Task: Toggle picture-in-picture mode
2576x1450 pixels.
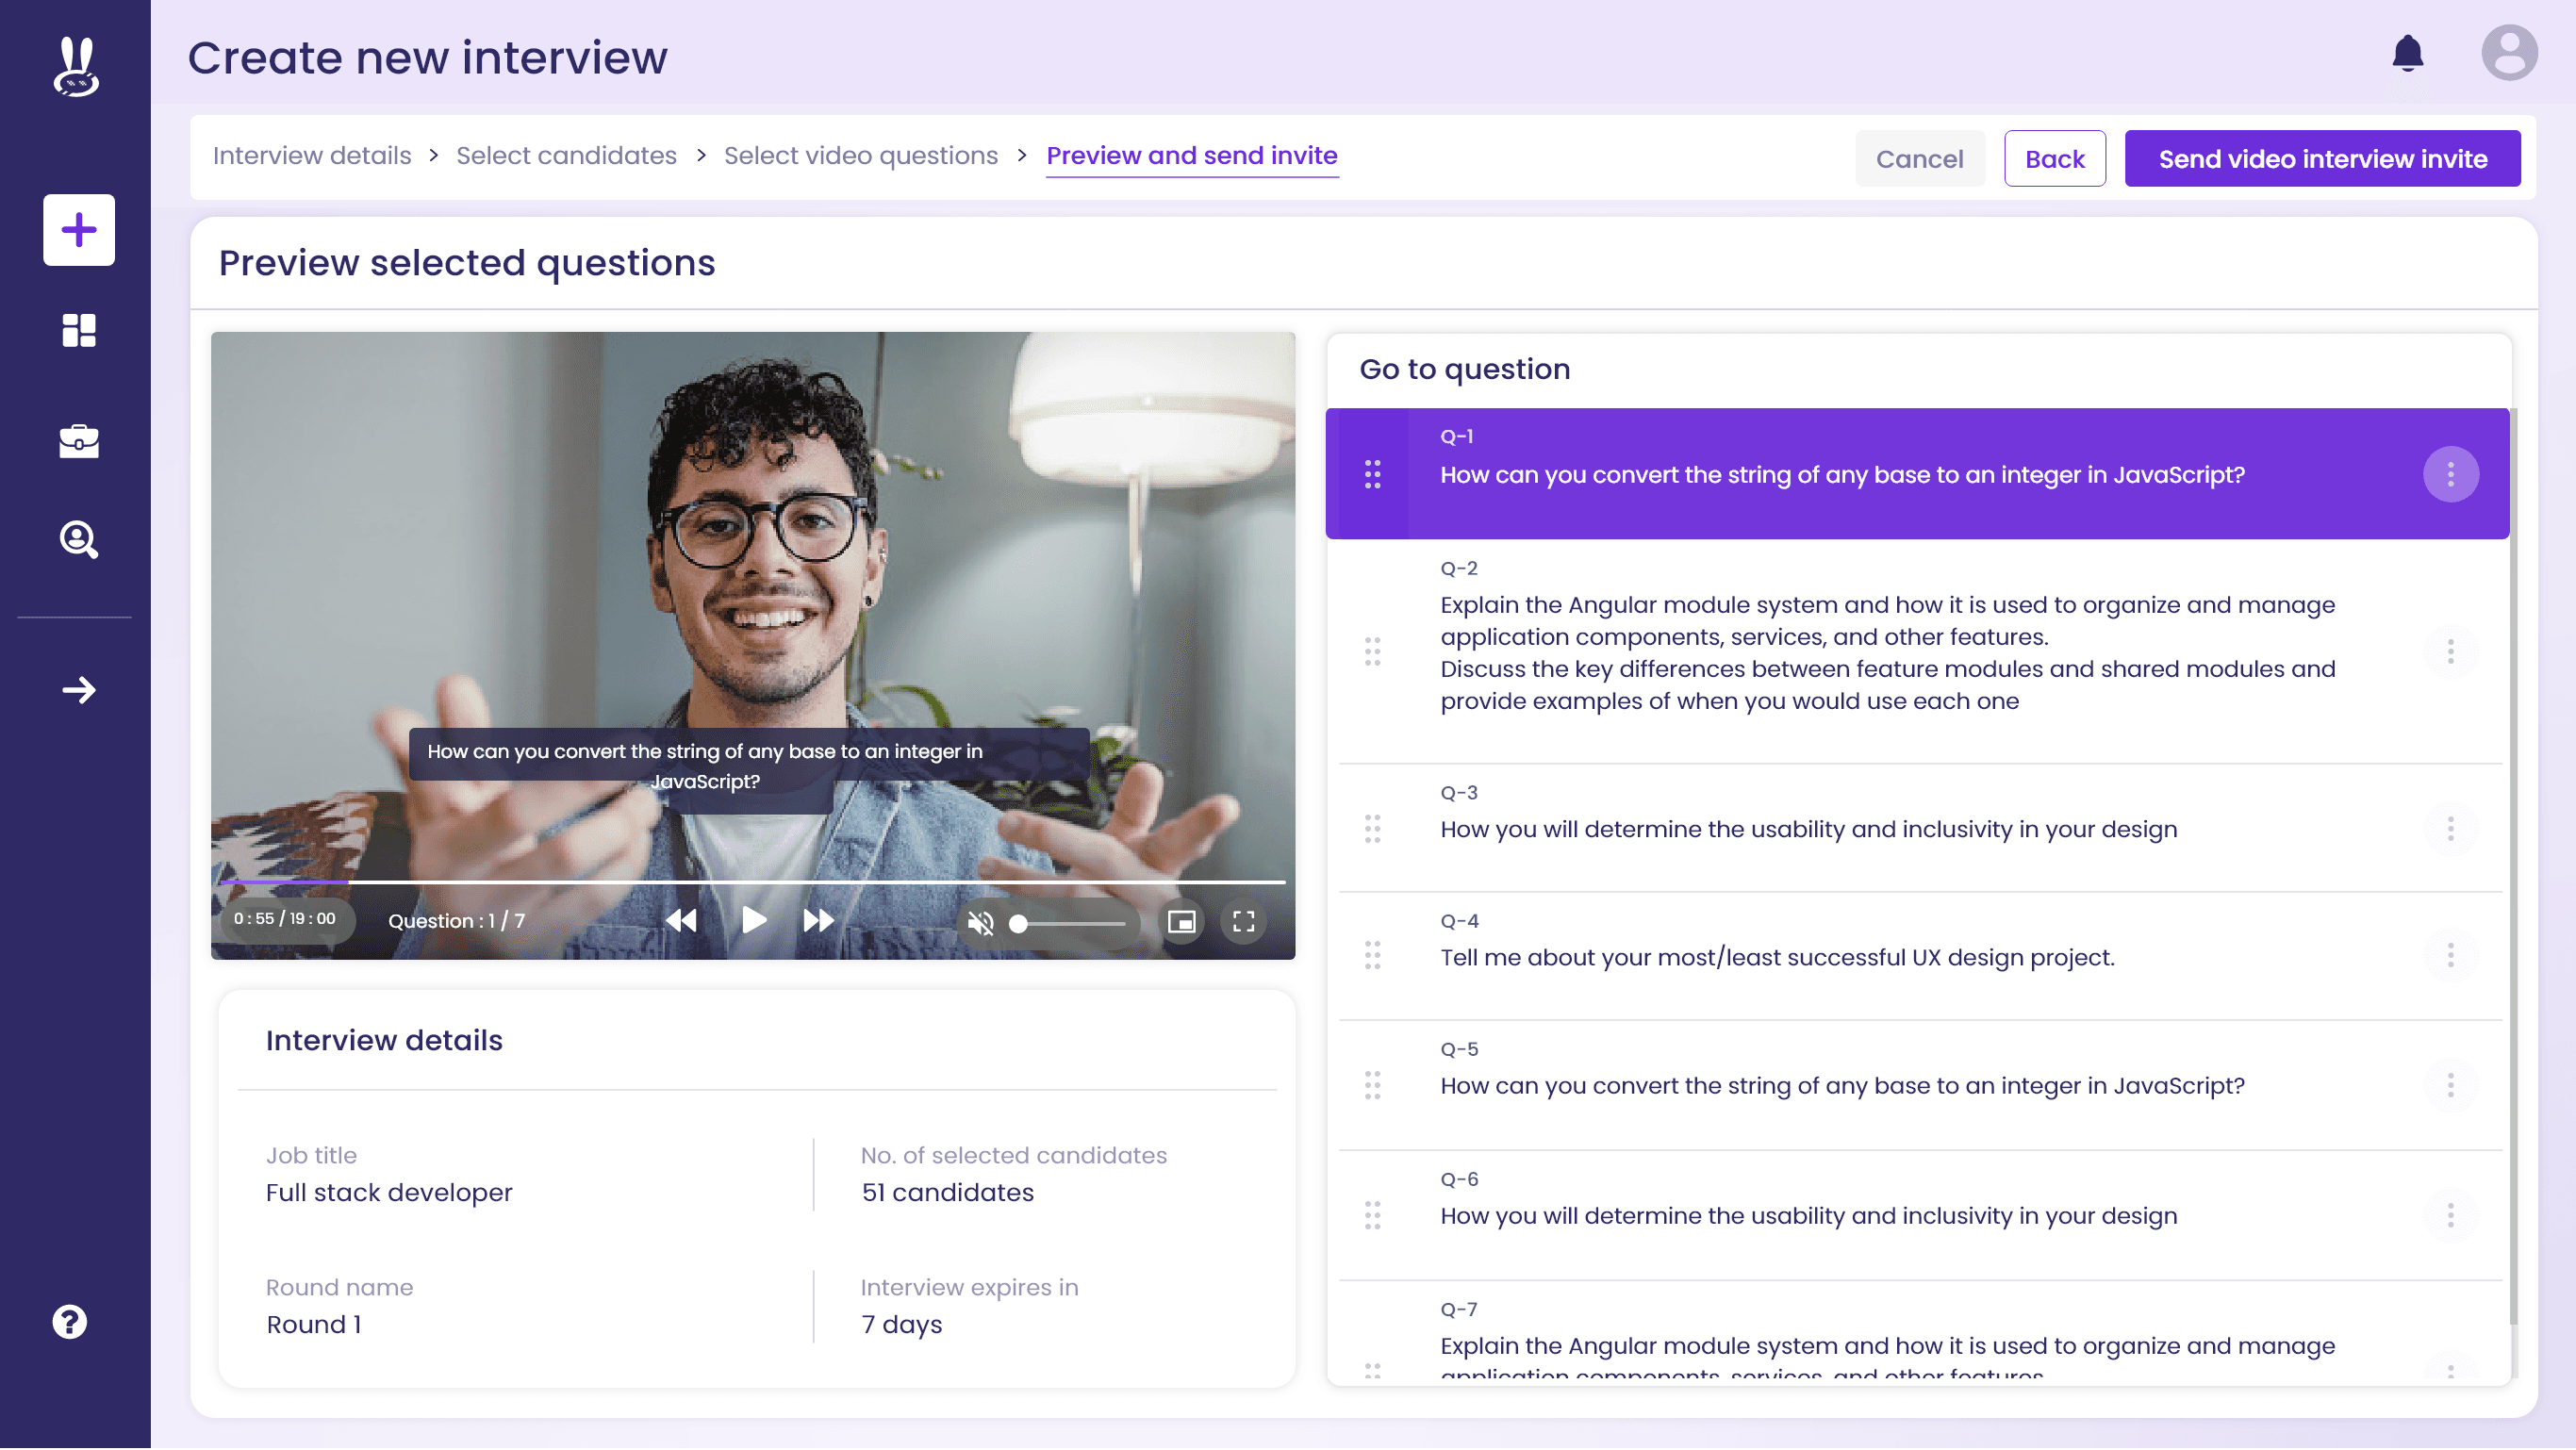Action: click(1182, 922)
